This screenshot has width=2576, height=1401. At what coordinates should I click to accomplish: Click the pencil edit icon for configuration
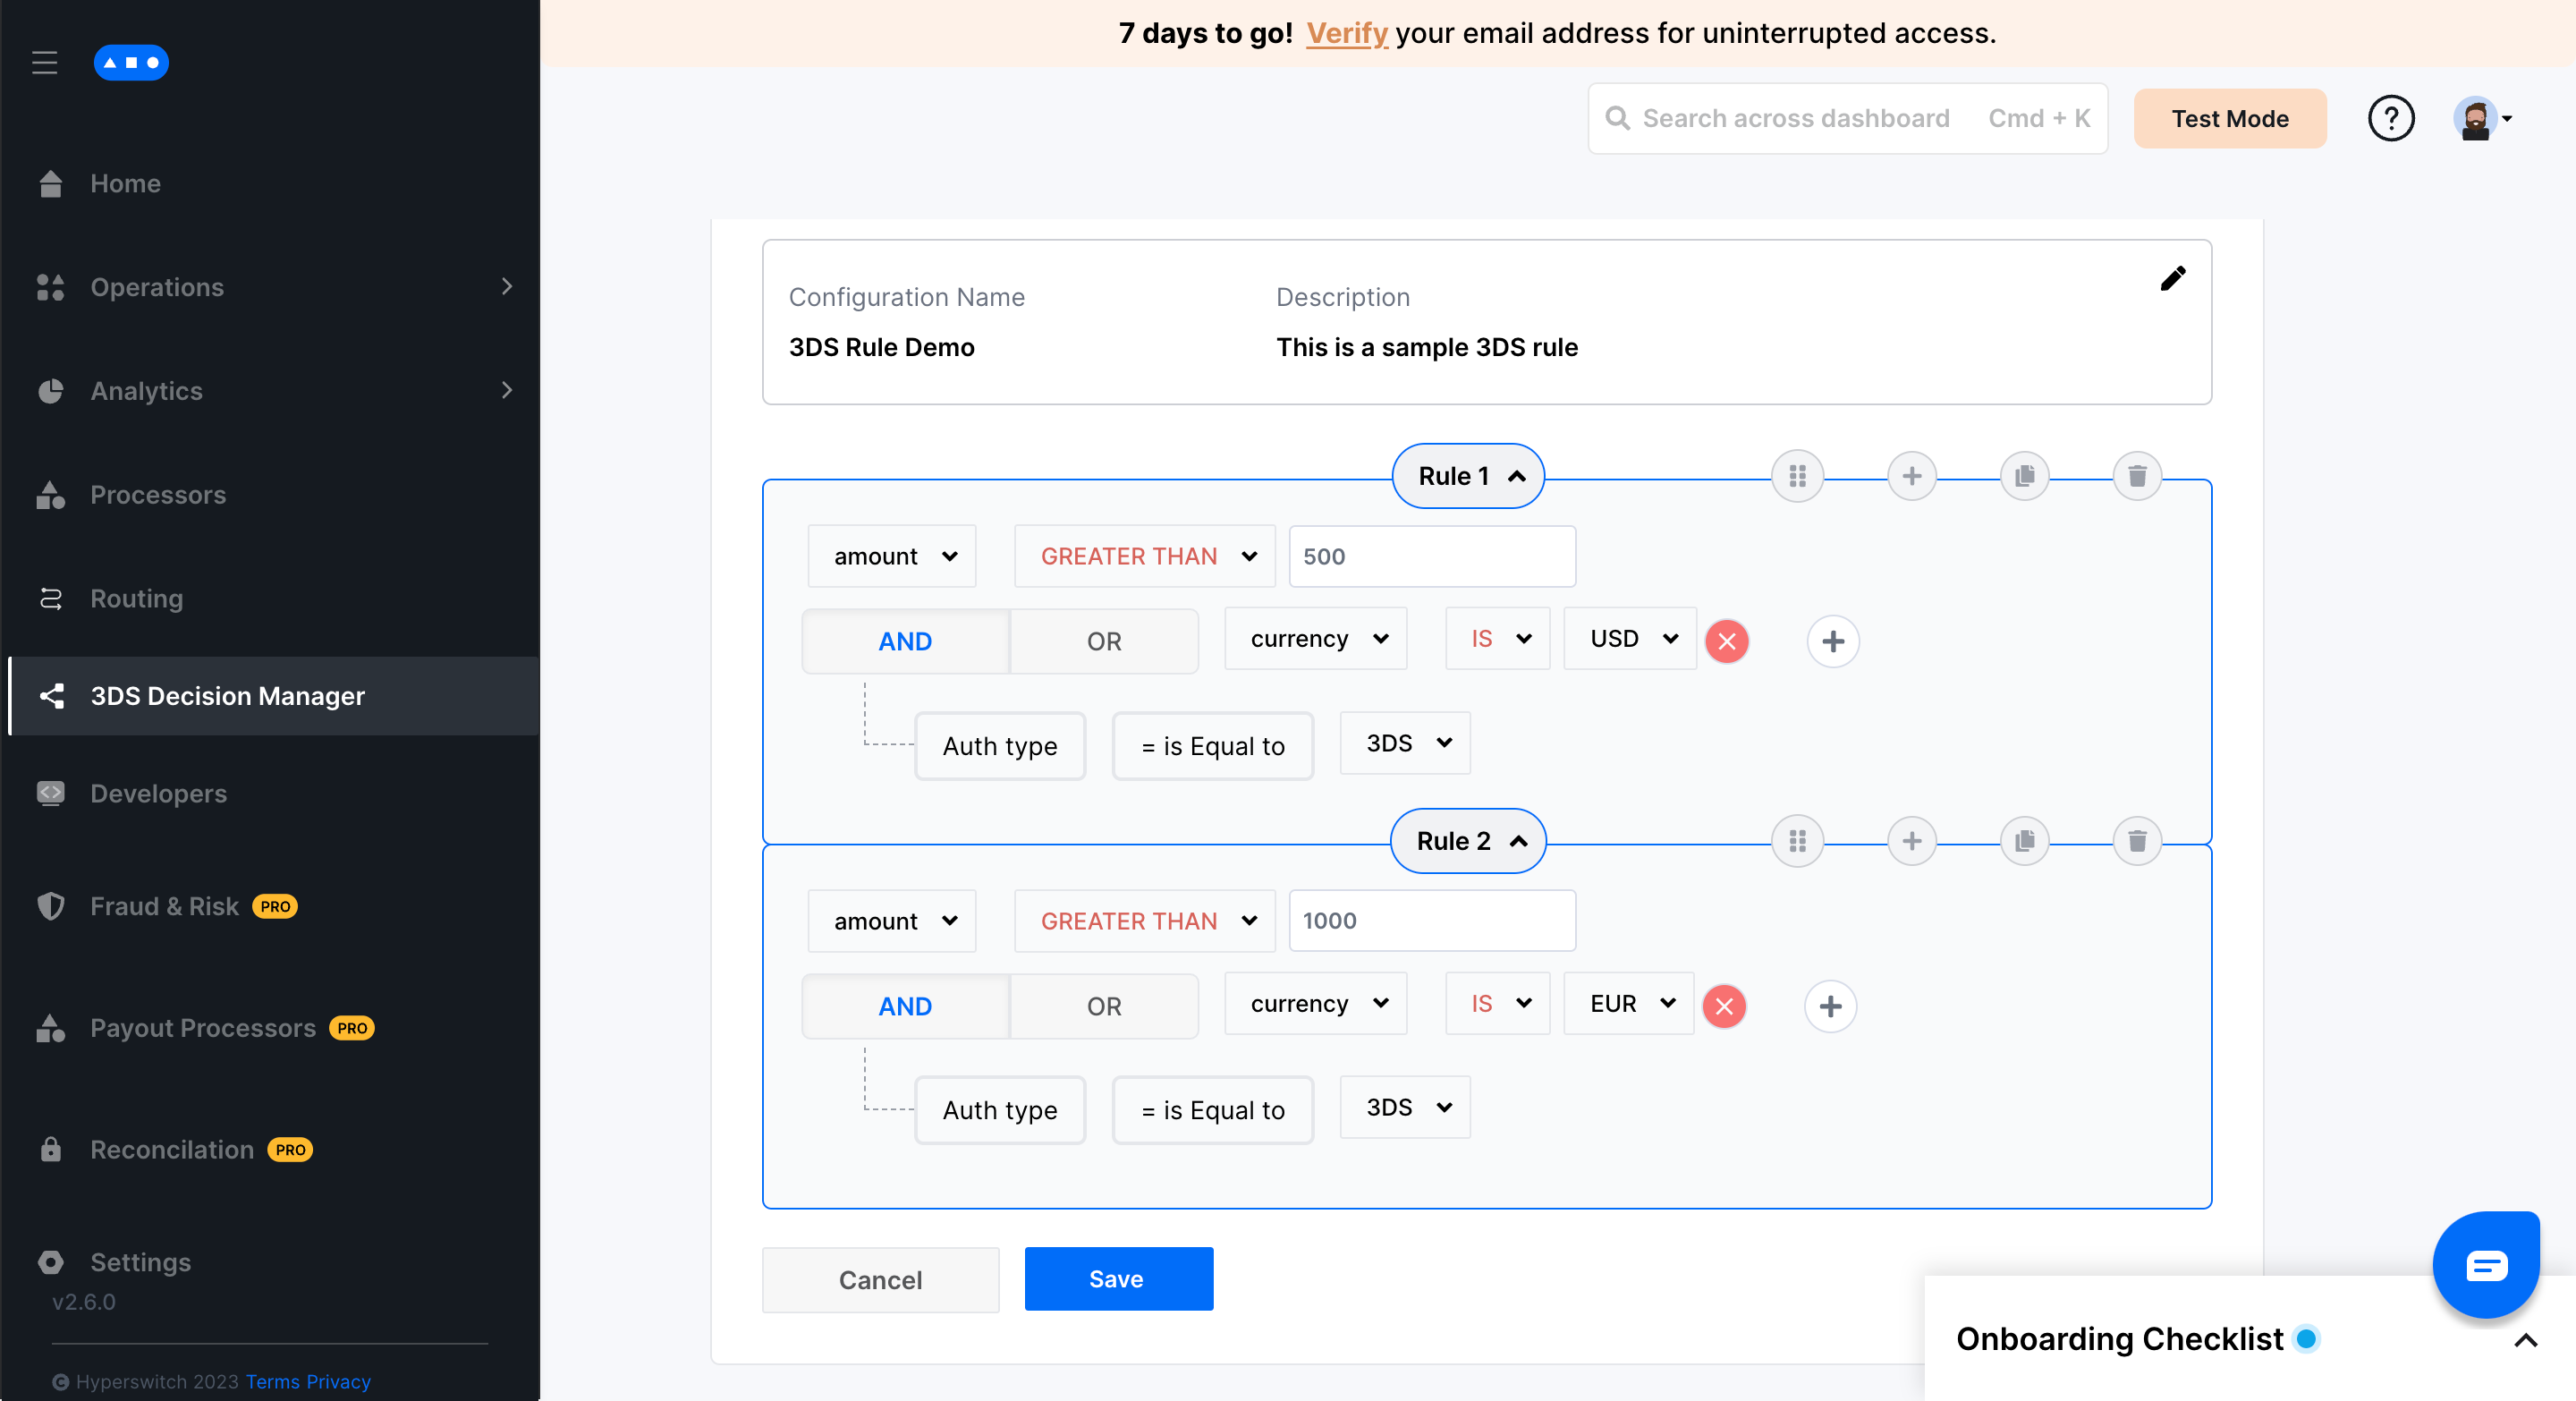[x=2172, y=278]
